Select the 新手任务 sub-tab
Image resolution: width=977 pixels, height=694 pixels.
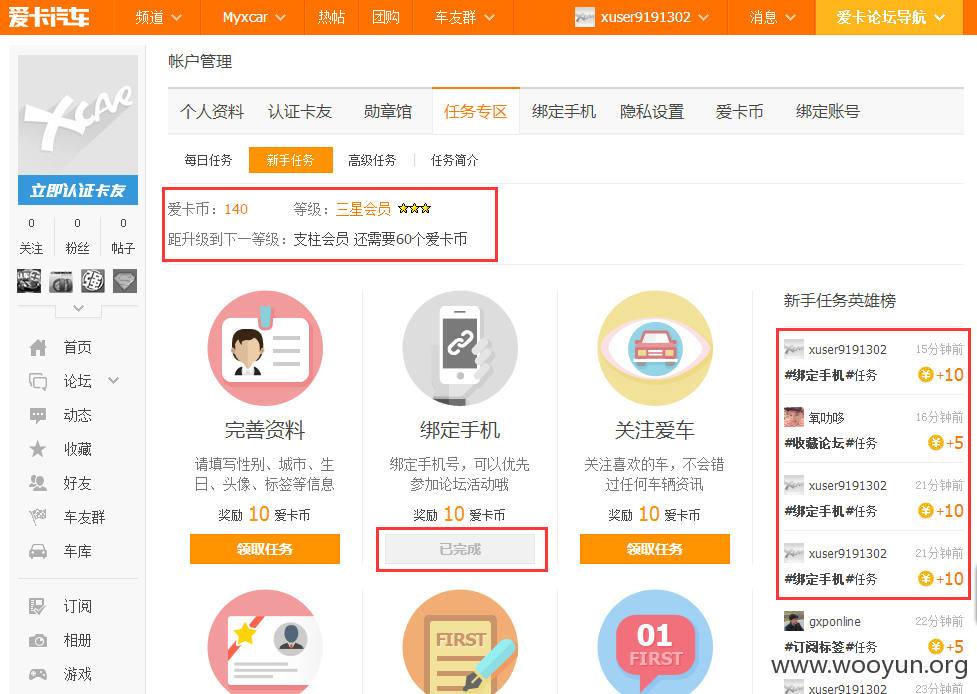(290, 160)
